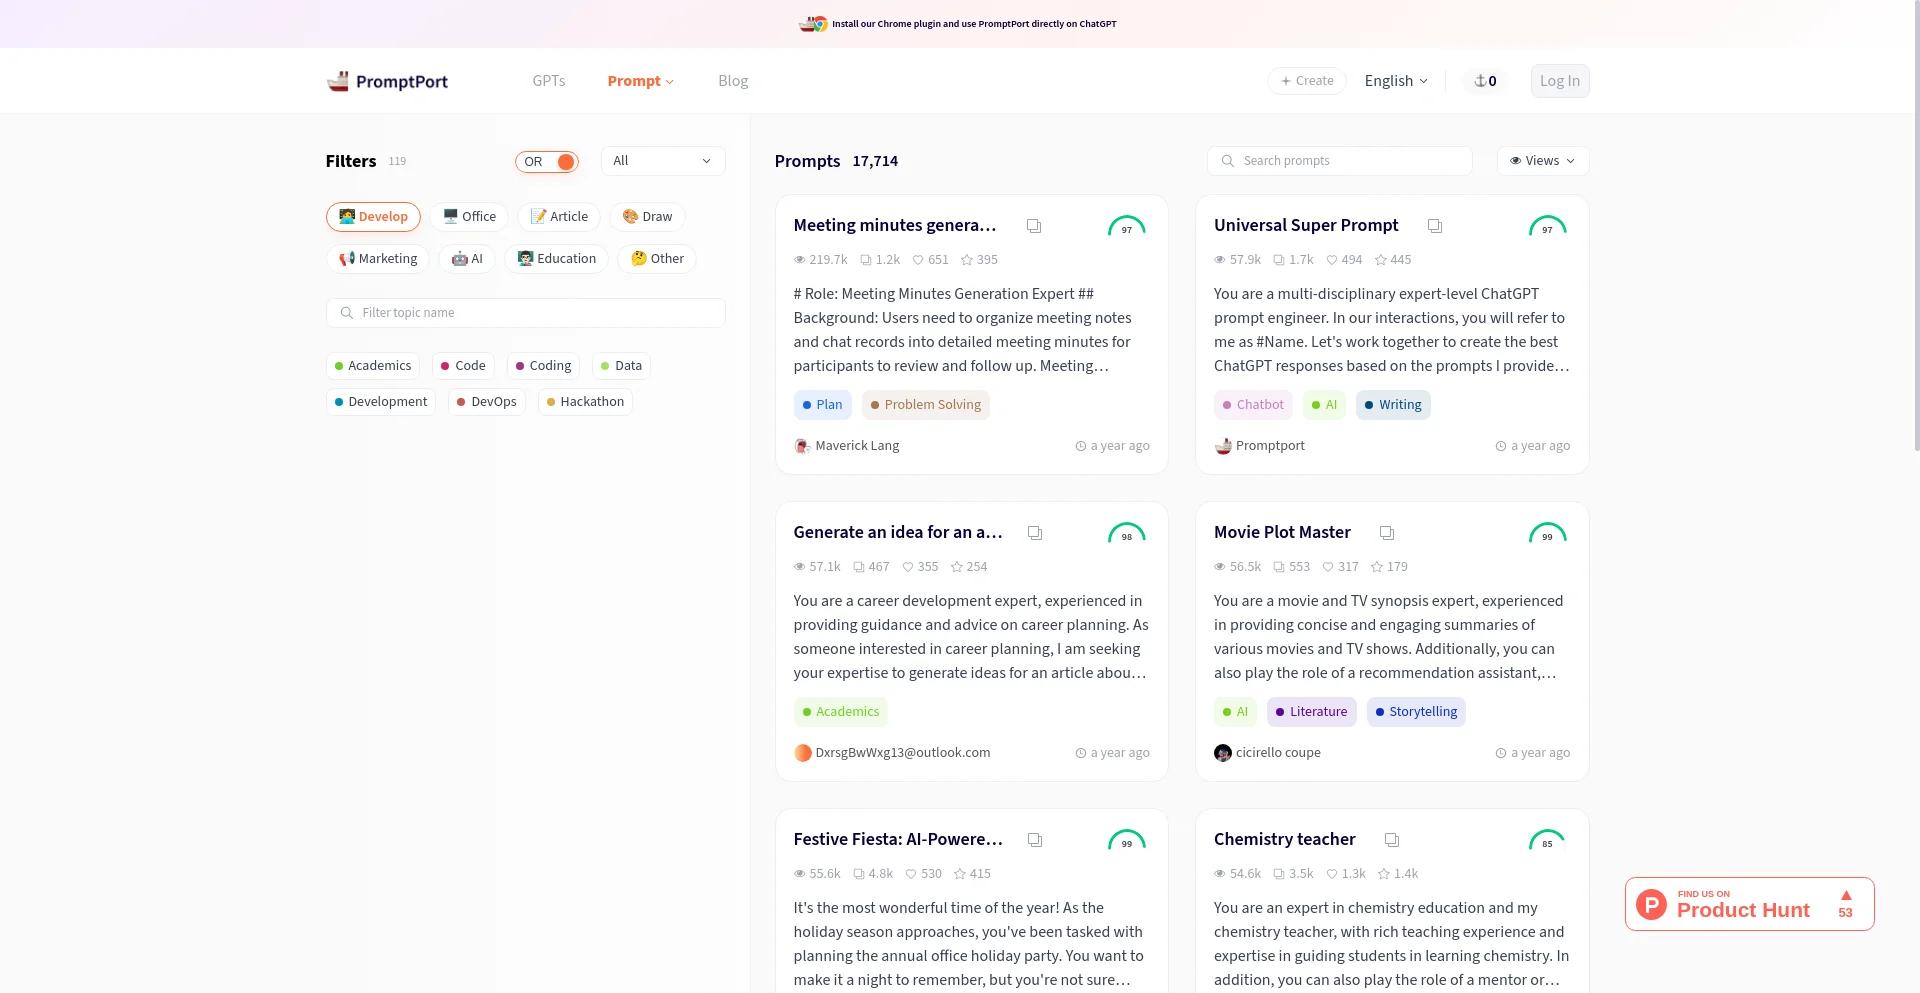Screen dimensions: 1920x993
Task: Select the Code topic filter
Action: pyautogui.click(x=463, y=366)
